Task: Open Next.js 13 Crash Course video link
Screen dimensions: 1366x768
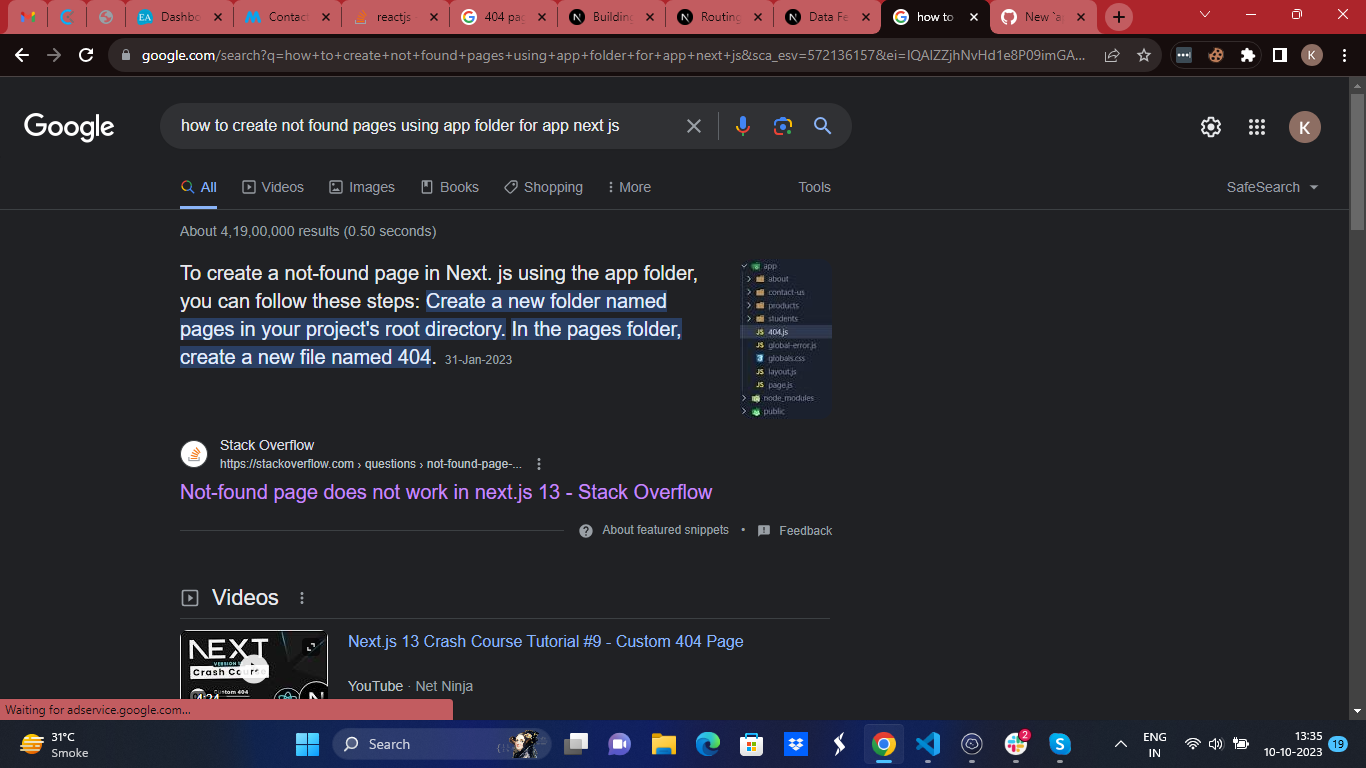Action: (546, 641)
